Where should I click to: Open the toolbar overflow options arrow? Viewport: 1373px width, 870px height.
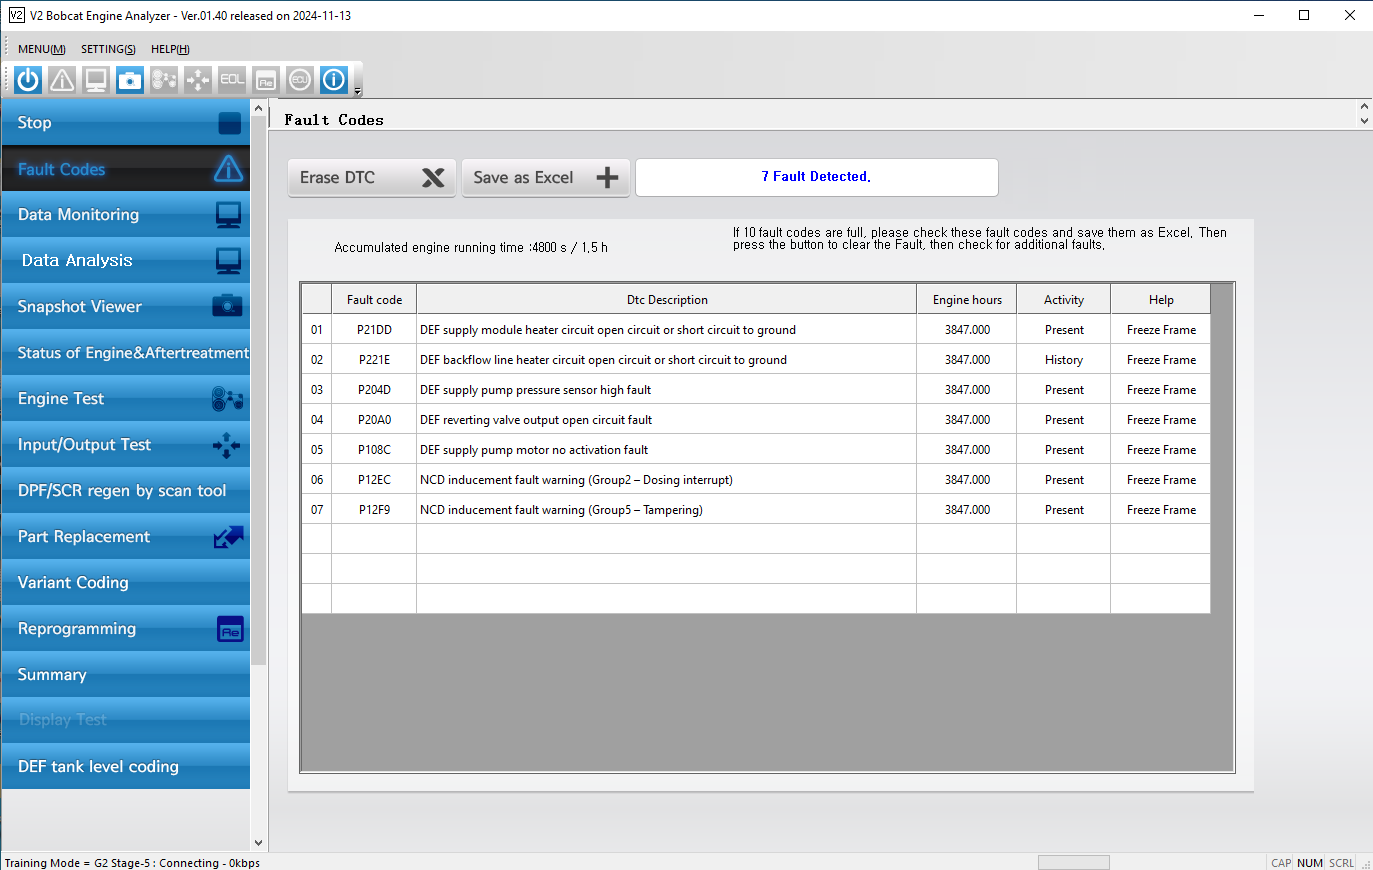358,91
